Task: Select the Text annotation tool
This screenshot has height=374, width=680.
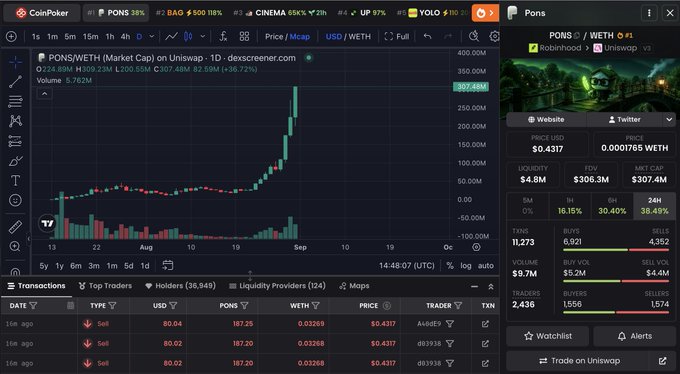Action: [15, 180]
